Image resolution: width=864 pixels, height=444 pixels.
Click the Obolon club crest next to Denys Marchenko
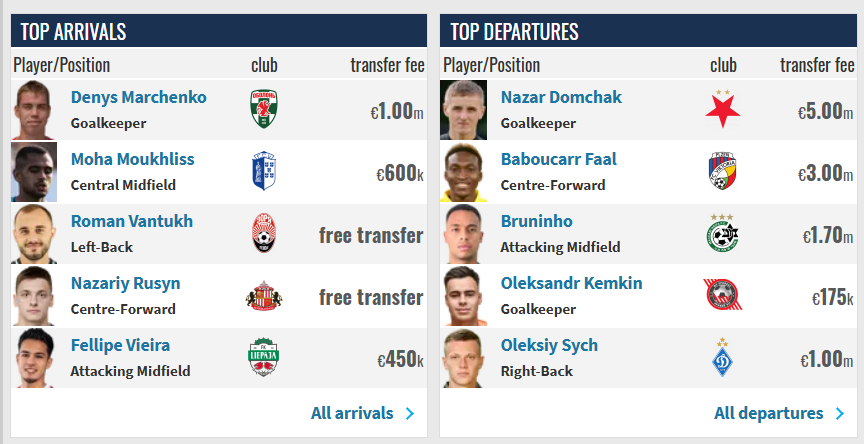[x=264, y=109]
